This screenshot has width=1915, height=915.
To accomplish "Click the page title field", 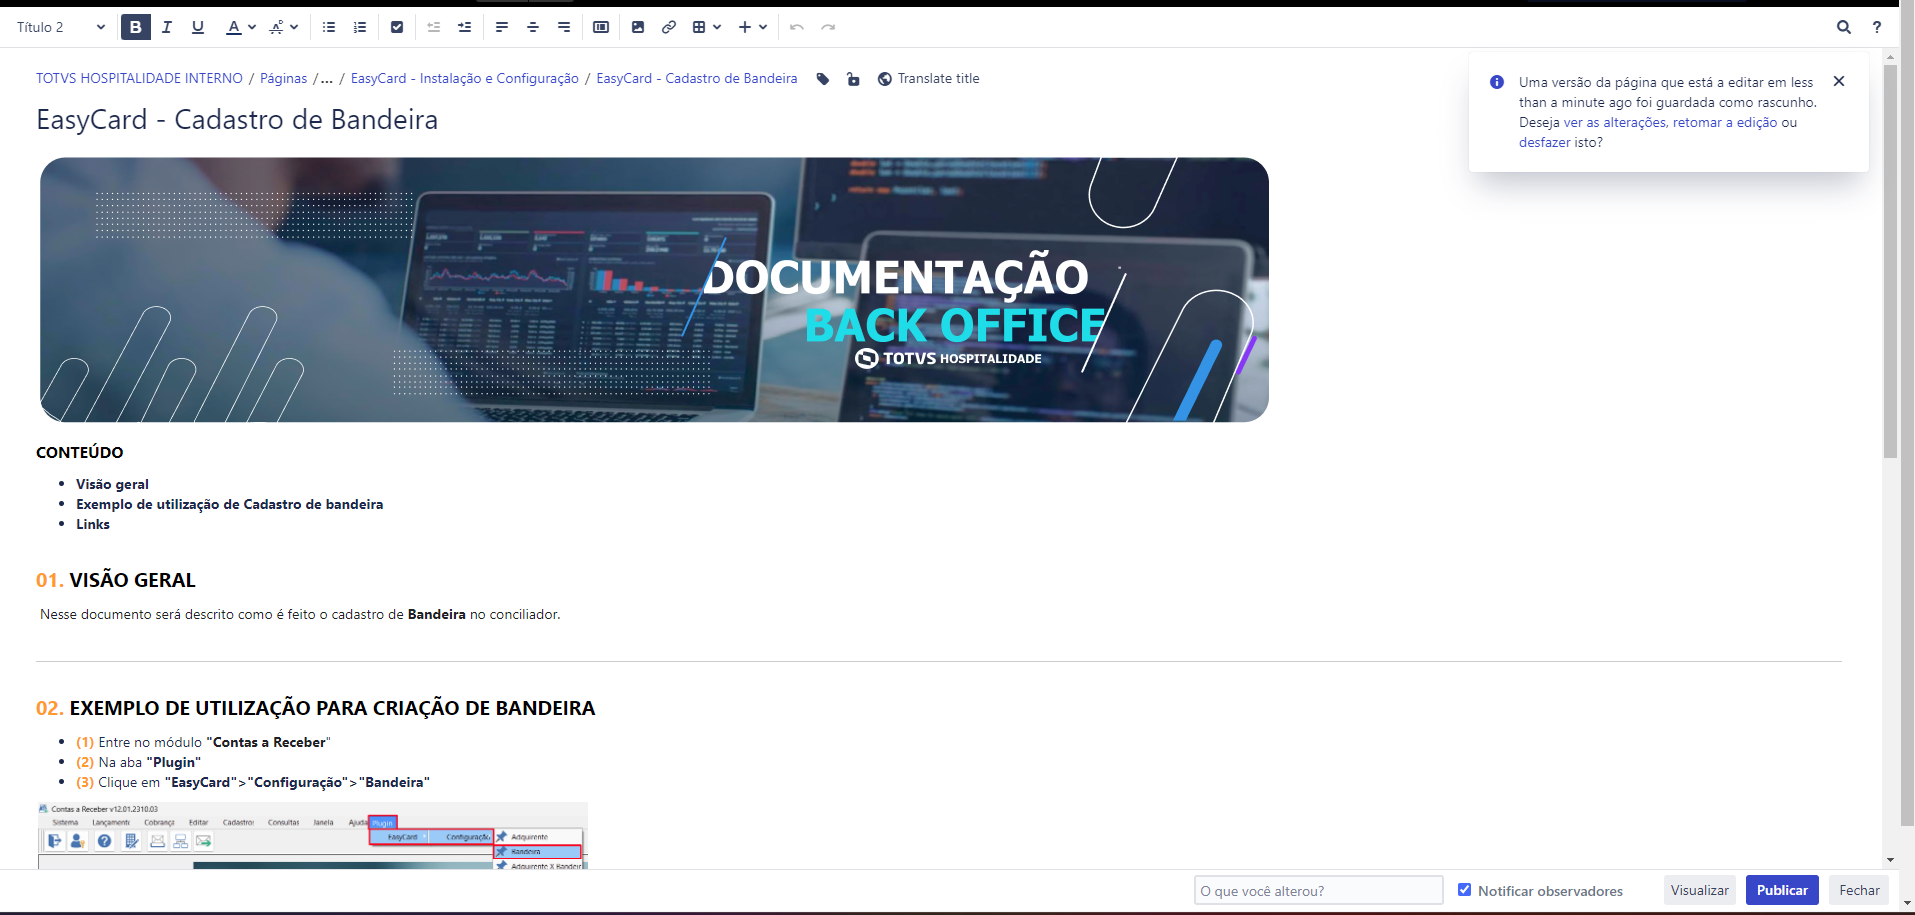I will [x=237, y=120].
